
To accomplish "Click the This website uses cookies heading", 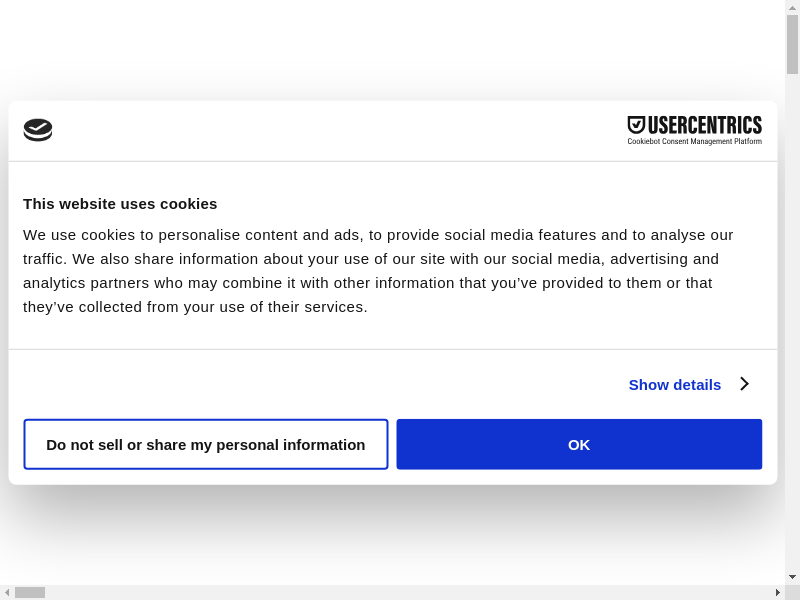I will (x=120, y=204).
